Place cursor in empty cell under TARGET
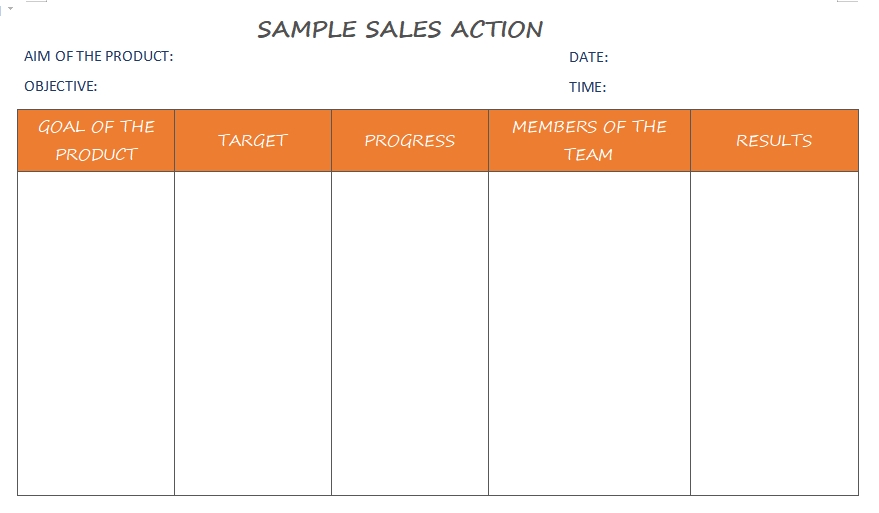This screenshot has height=513, width=879. [x=253, y=333]
